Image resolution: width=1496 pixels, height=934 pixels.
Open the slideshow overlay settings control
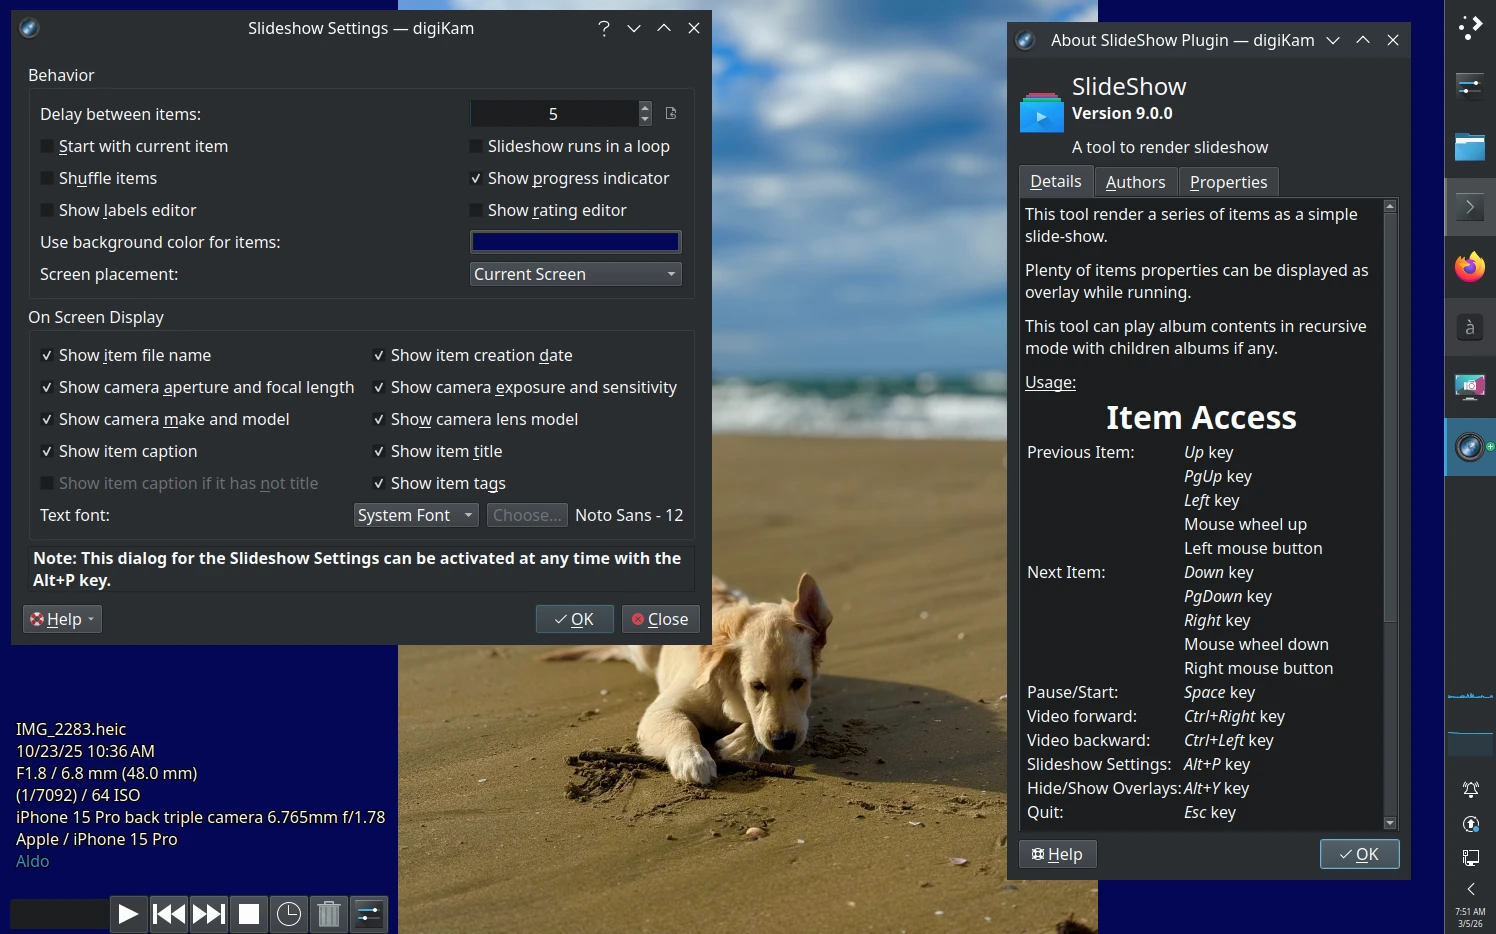pos(368,913)
